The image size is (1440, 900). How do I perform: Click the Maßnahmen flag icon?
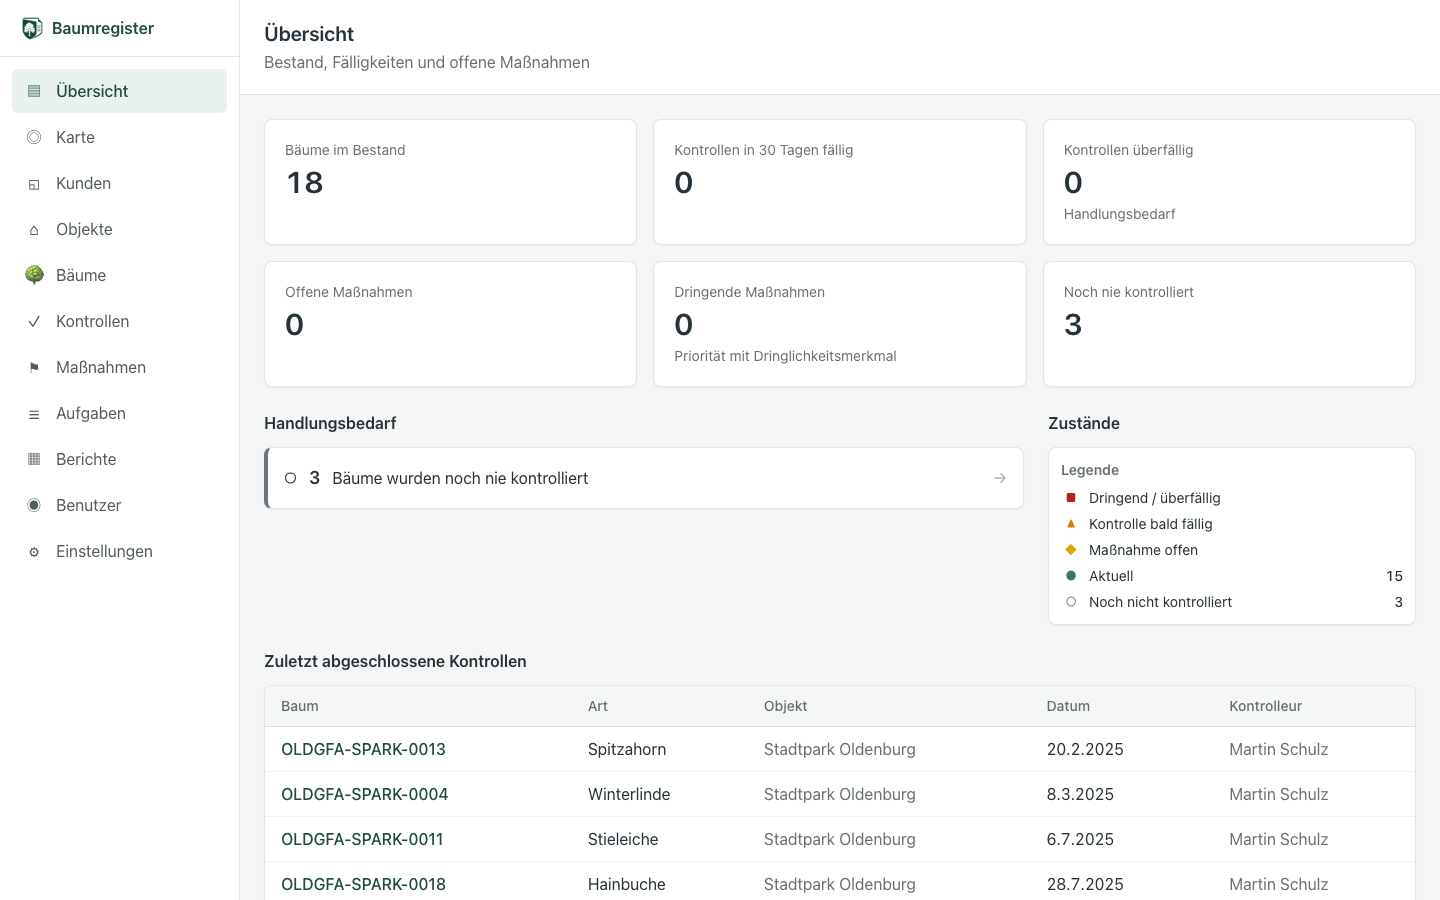[x=34, y=367]
